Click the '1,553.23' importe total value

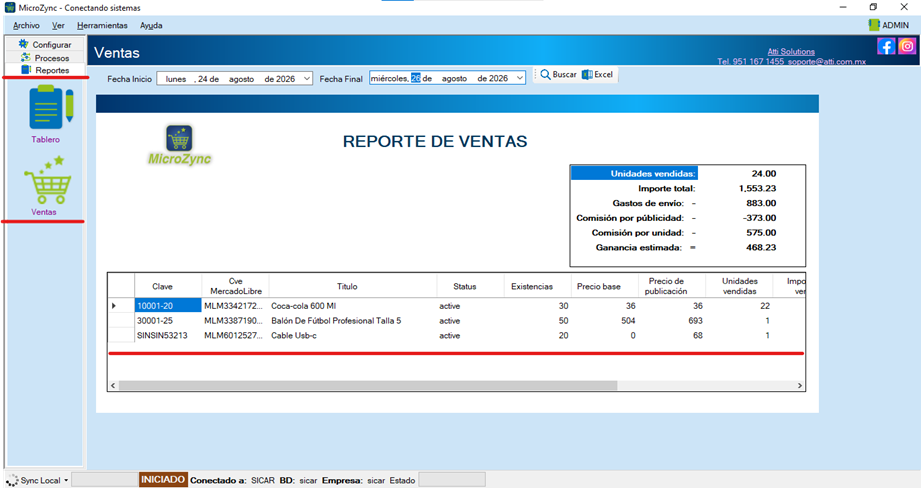coord(757,189)
